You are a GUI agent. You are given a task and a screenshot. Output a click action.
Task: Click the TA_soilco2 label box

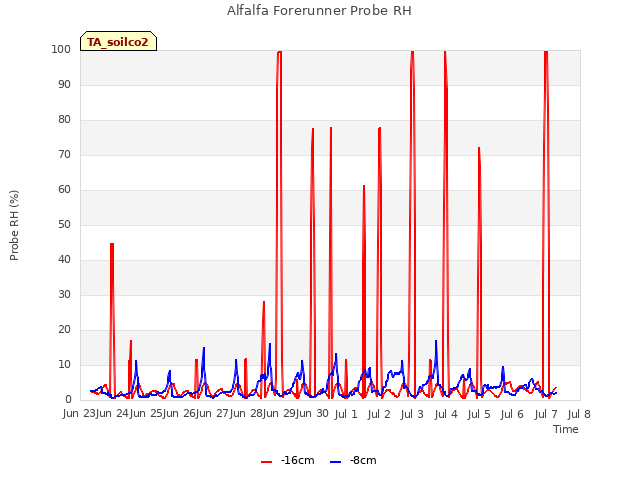coord(118,41)
